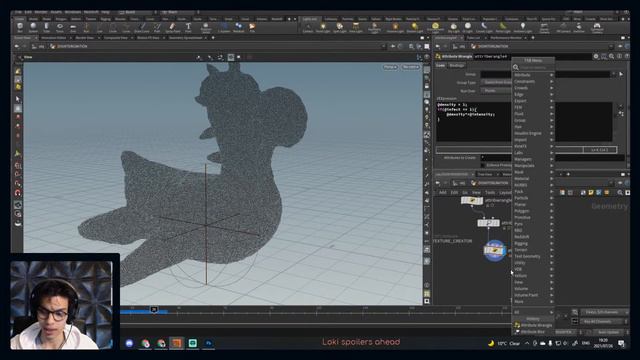
Task: Click the blue-highlighted display node
Action: click(494, 251)
